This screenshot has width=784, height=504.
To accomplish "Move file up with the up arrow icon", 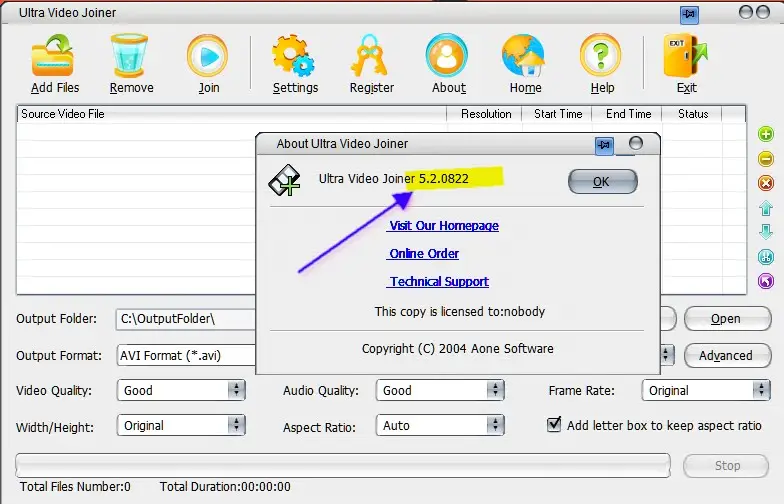I will 766,208.
